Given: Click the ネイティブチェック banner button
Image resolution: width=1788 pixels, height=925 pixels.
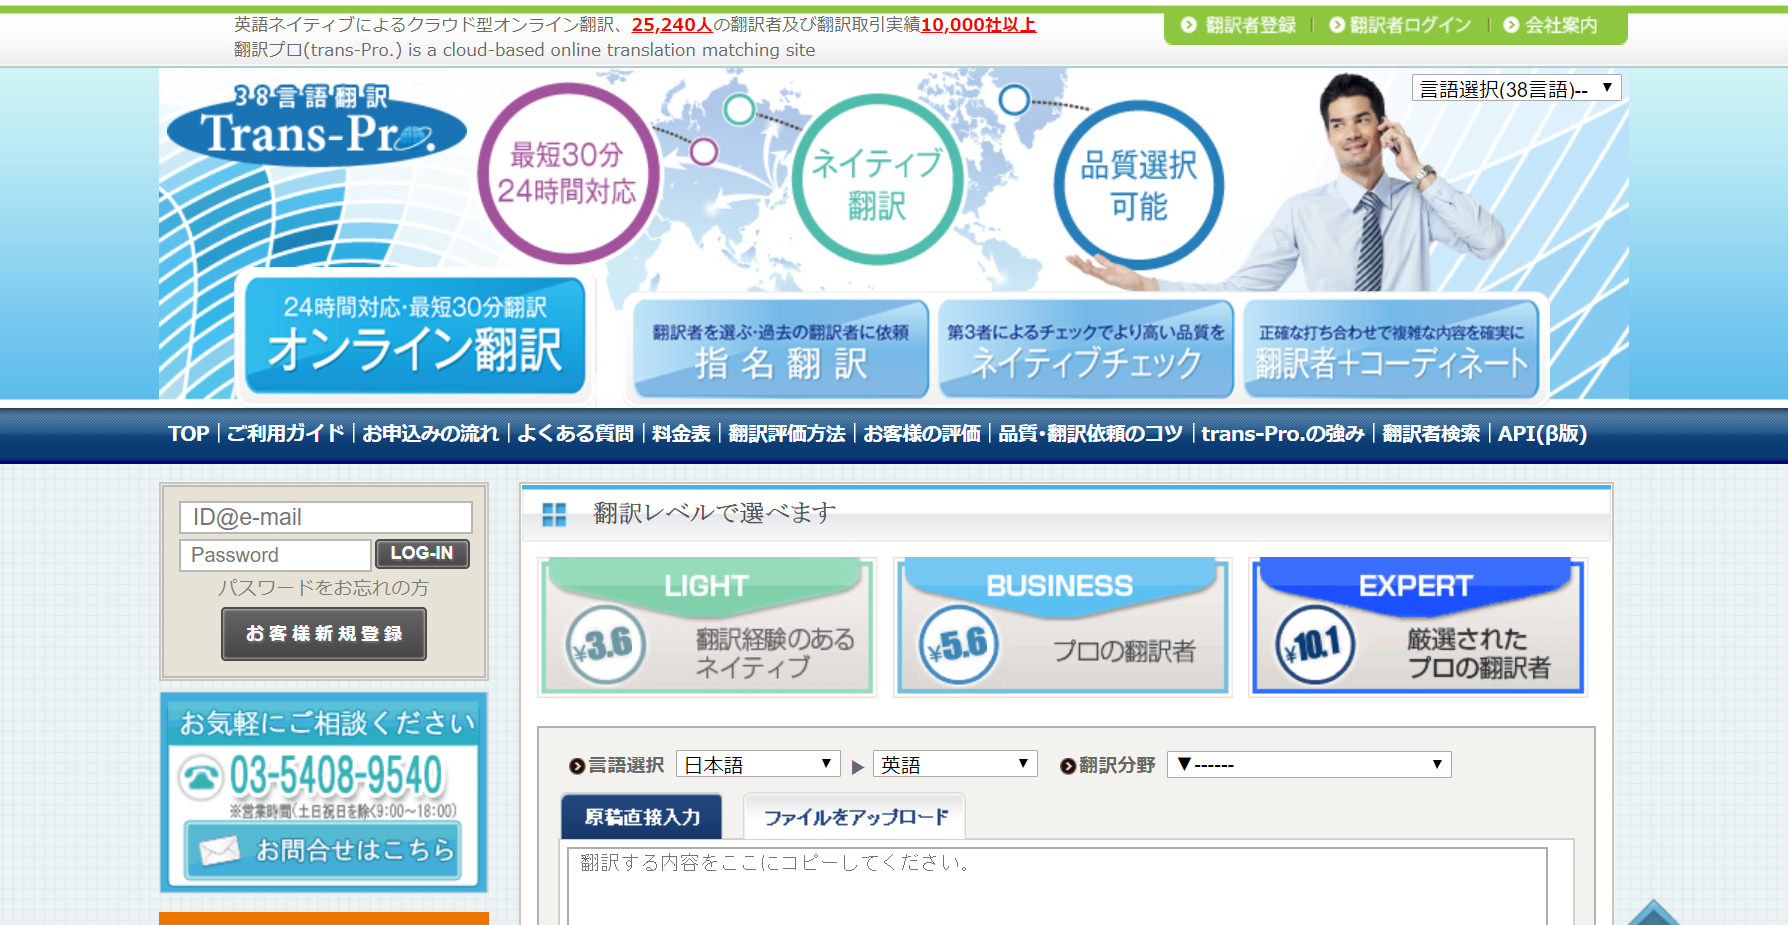Looking at the screenshot, I should point(1086,348).
